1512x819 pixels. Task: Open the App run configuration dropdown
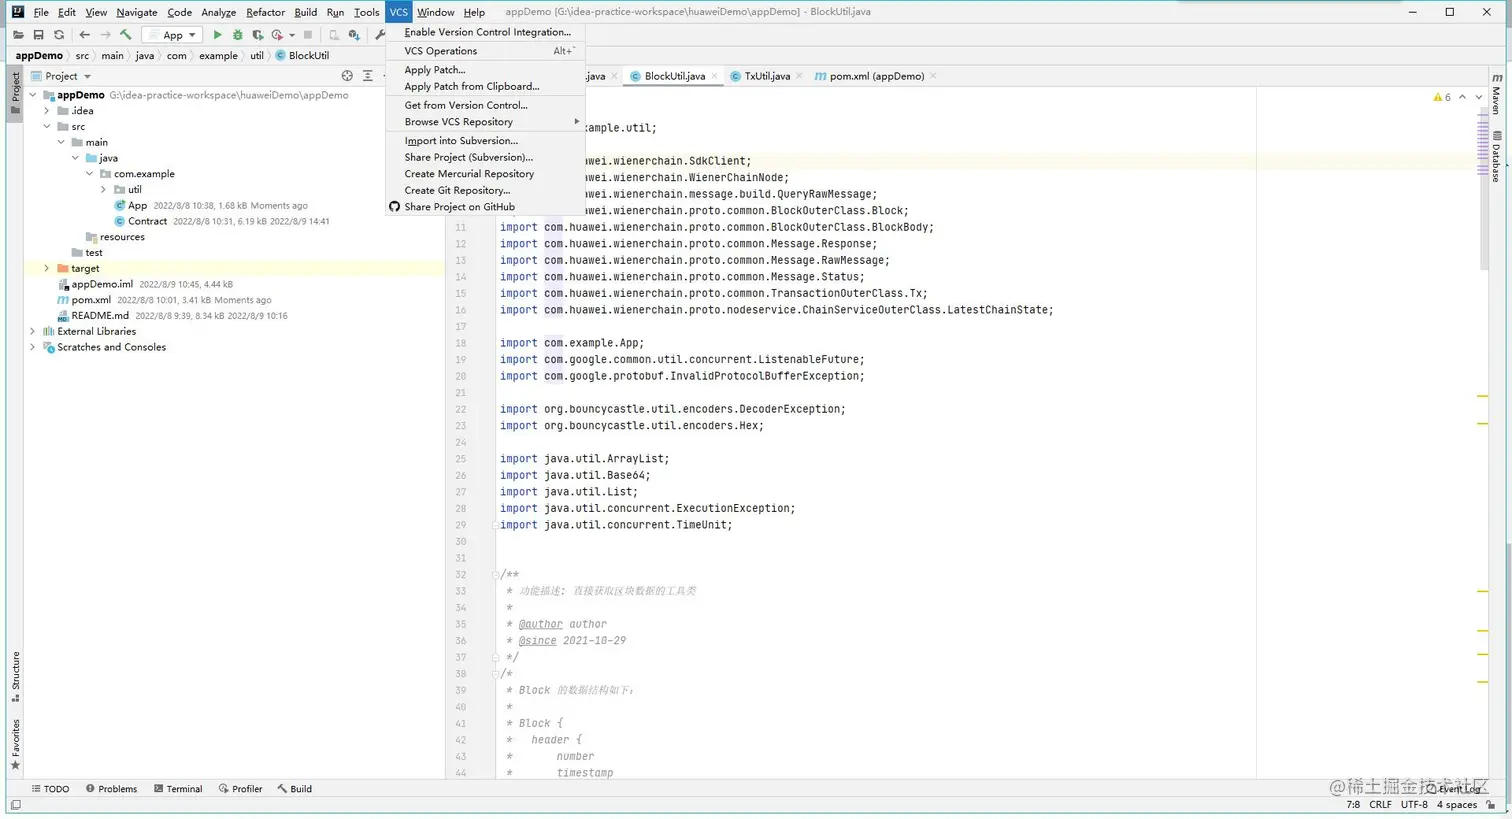pos(173,35)
